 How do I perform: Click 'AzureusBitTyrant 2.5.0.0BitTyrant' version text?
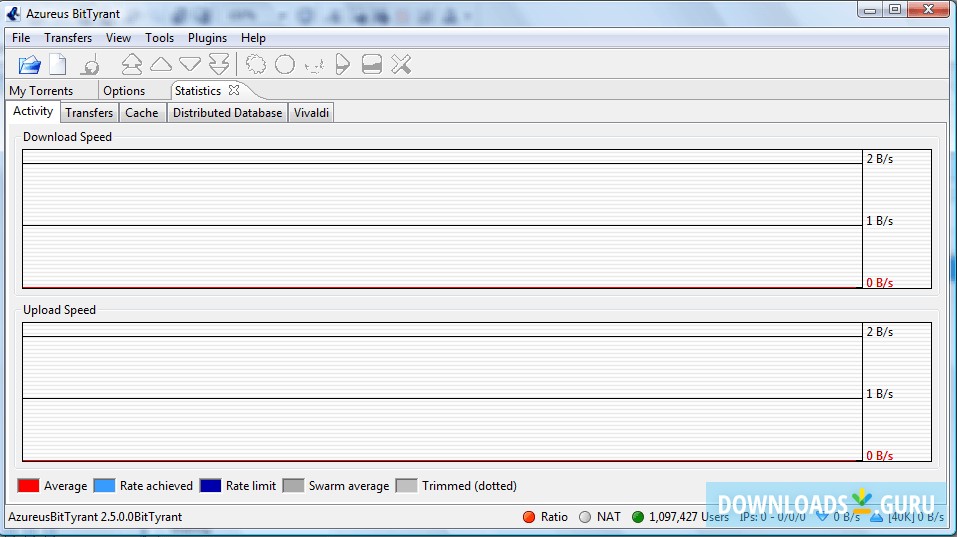(x=95, y=517)
